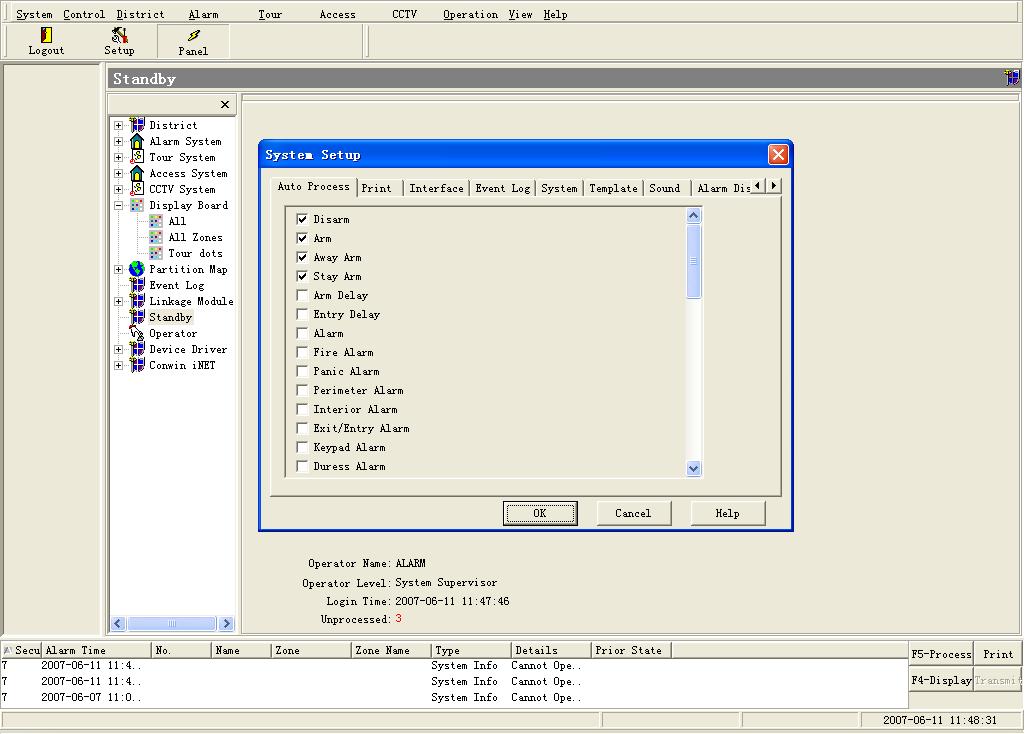Collapse the Display Board node
The height and width of the screenshot is (734, 1026).
(x=118, y=205)
